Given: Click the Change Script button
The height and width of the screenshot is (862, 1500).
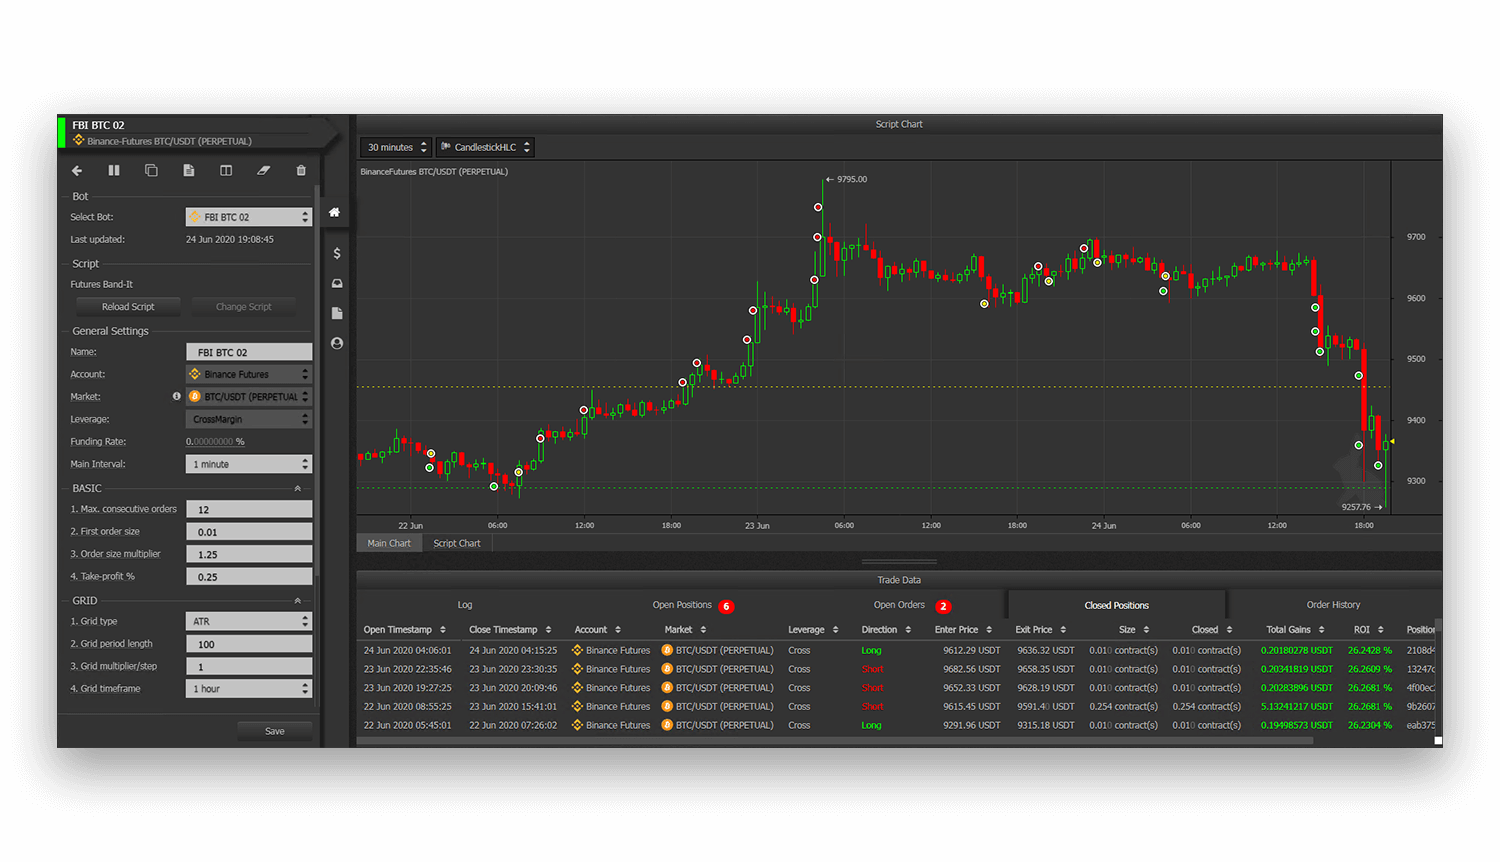Looking at the screenshot, I should coord(244,307).
